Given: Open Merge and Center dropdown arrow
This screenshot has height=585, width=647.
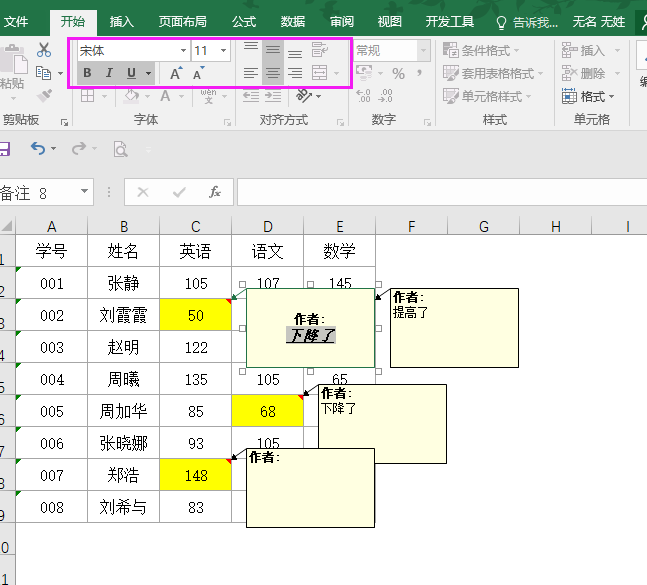Looking at the screenshot, I should click(x=337, y=73).
